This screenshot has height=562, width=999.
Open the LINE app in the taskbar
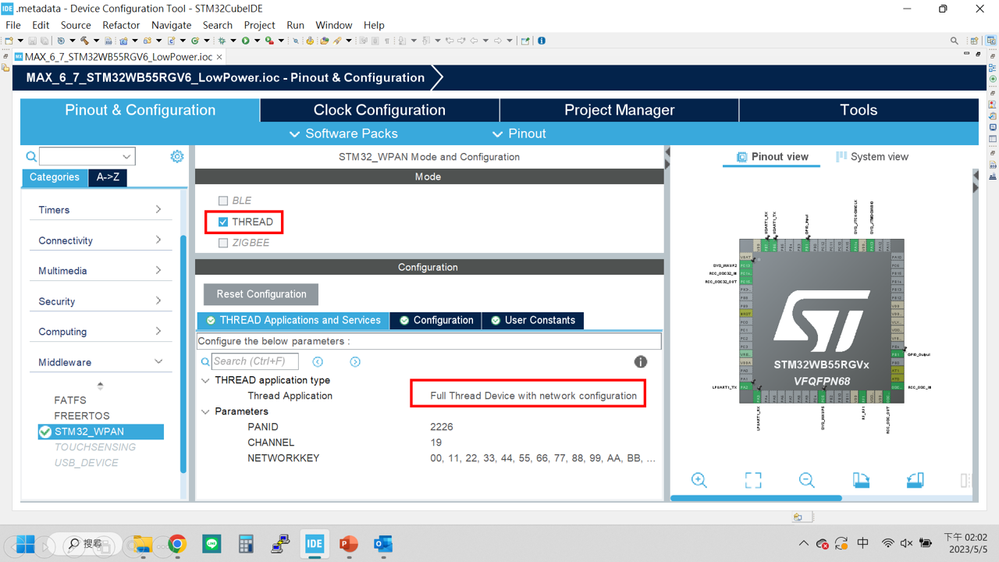[212, 544]
